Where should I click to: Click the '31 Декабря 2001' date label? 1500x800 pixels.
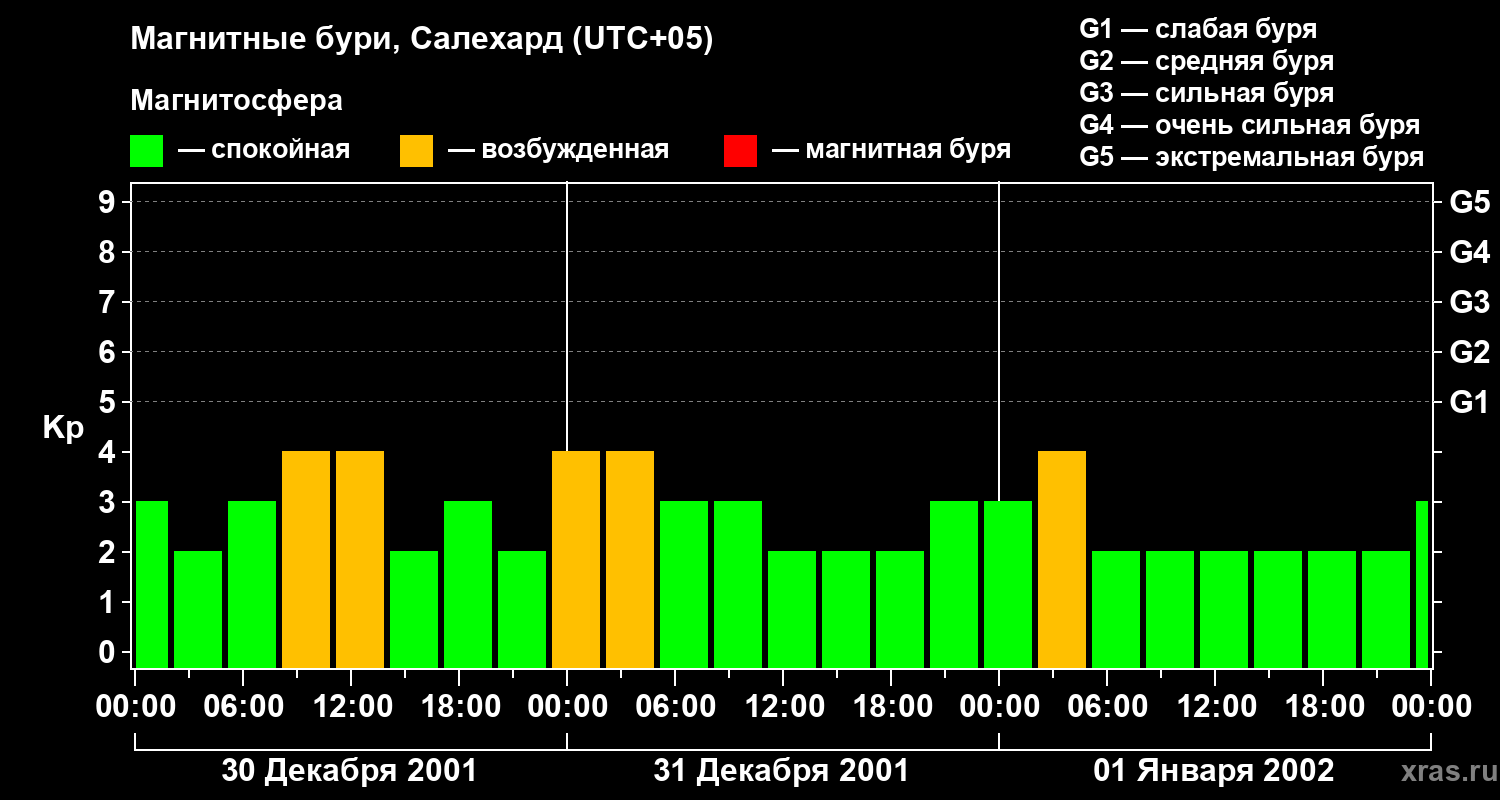(781, 771)
